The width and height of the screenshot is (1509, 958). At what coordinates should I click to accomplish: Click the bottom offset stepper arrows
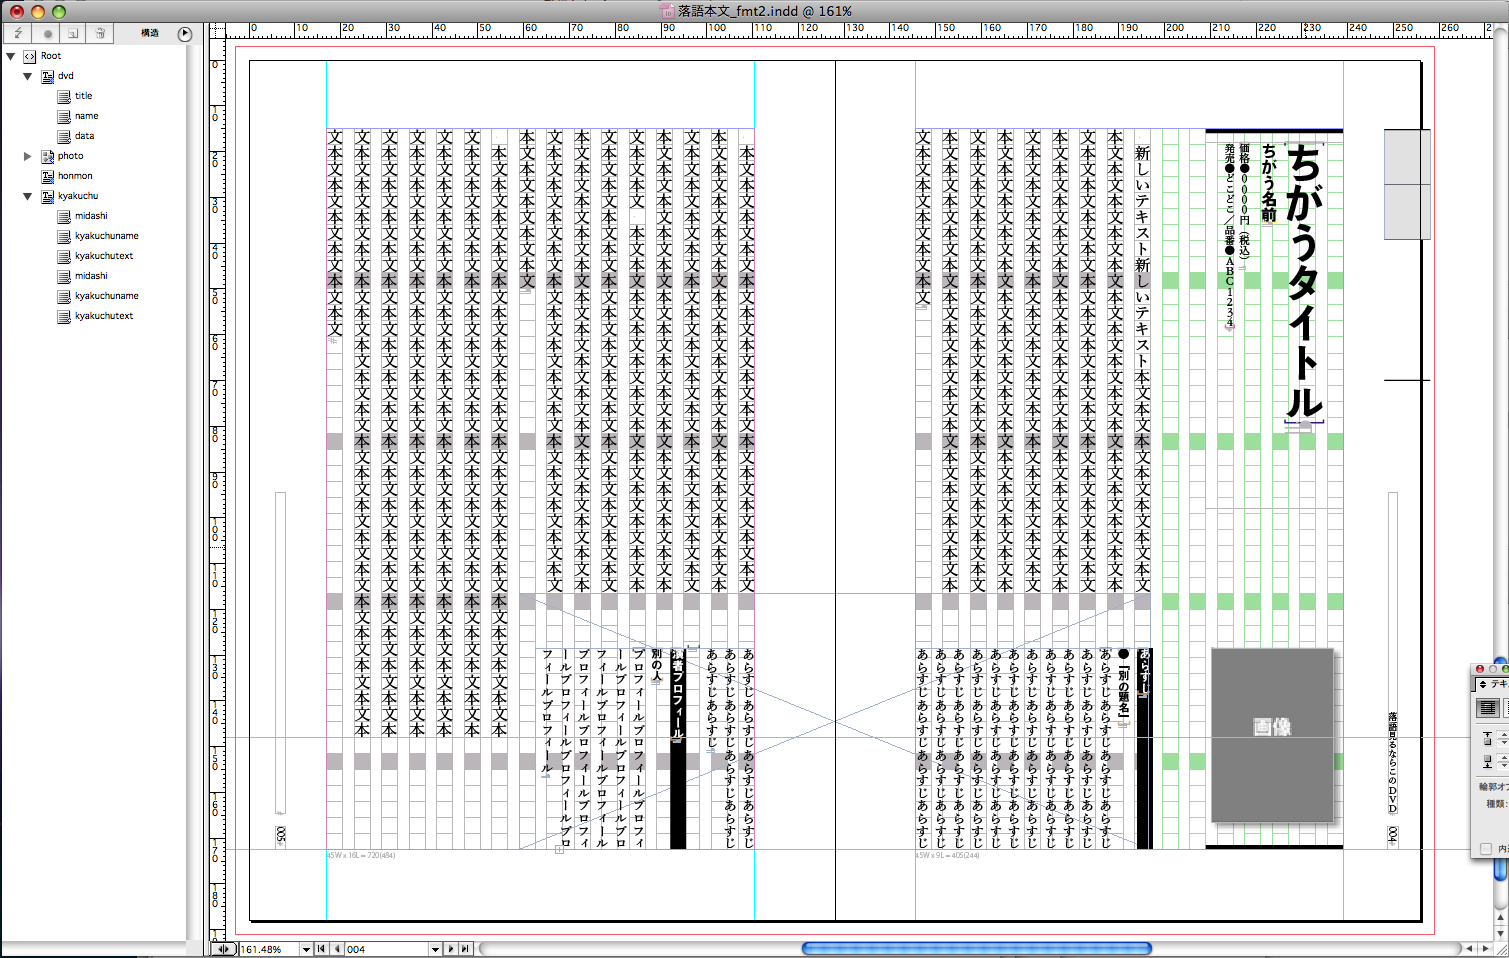point(1504,762)
